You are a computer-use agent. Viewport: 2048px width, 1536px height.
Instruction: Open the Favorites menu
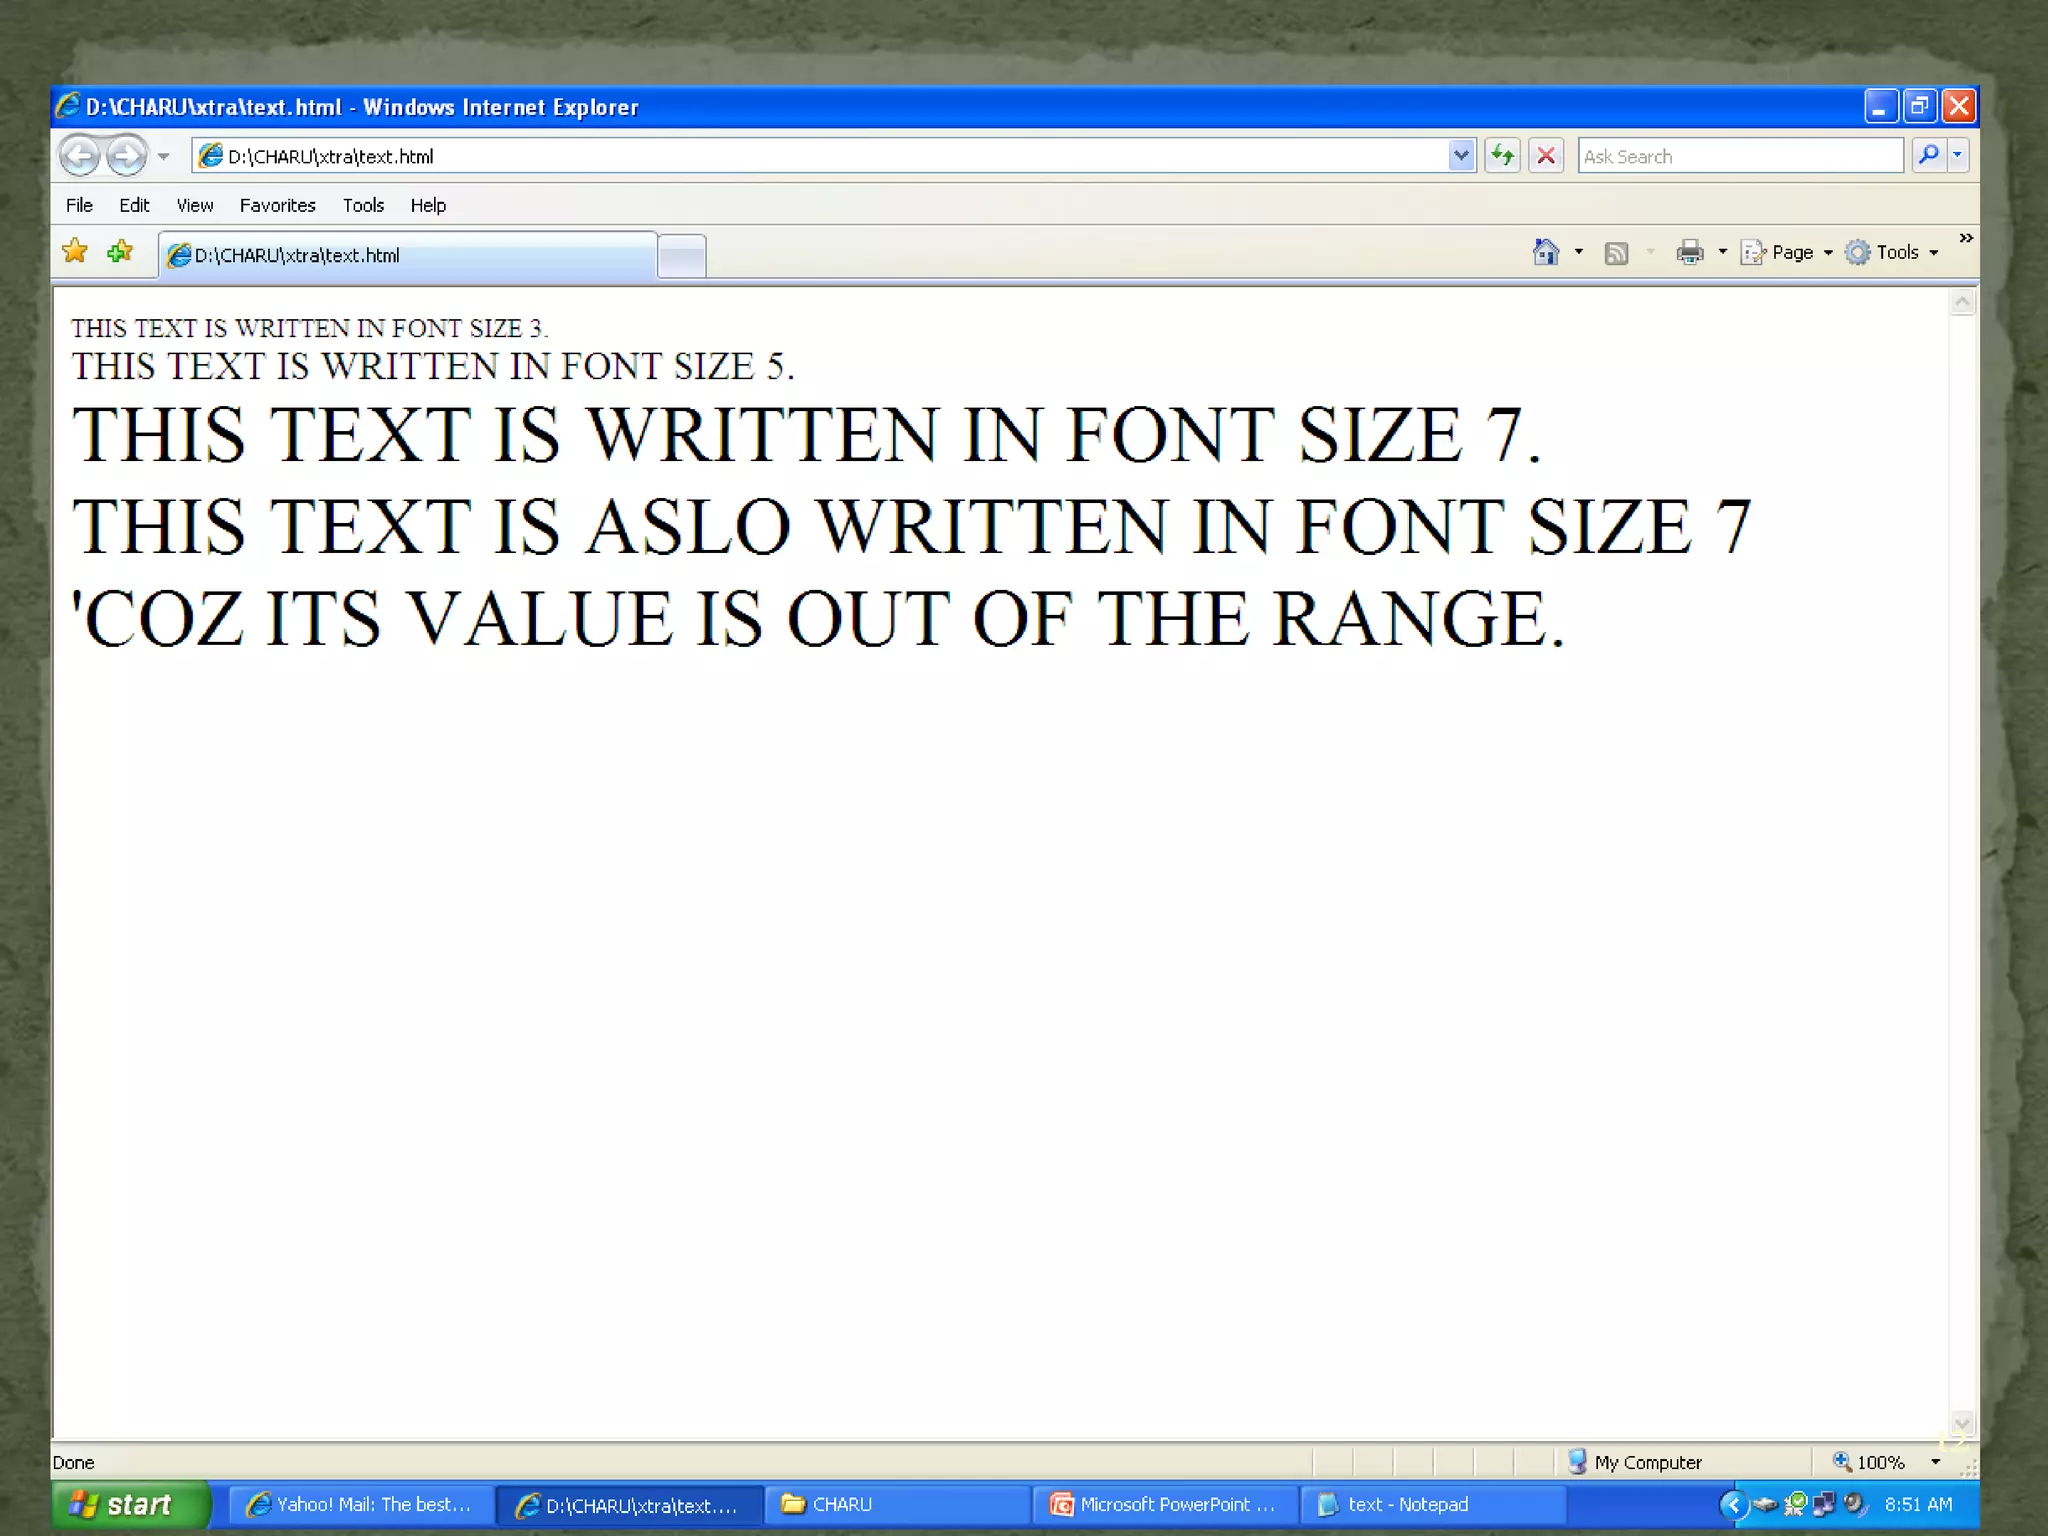[277, 205]
